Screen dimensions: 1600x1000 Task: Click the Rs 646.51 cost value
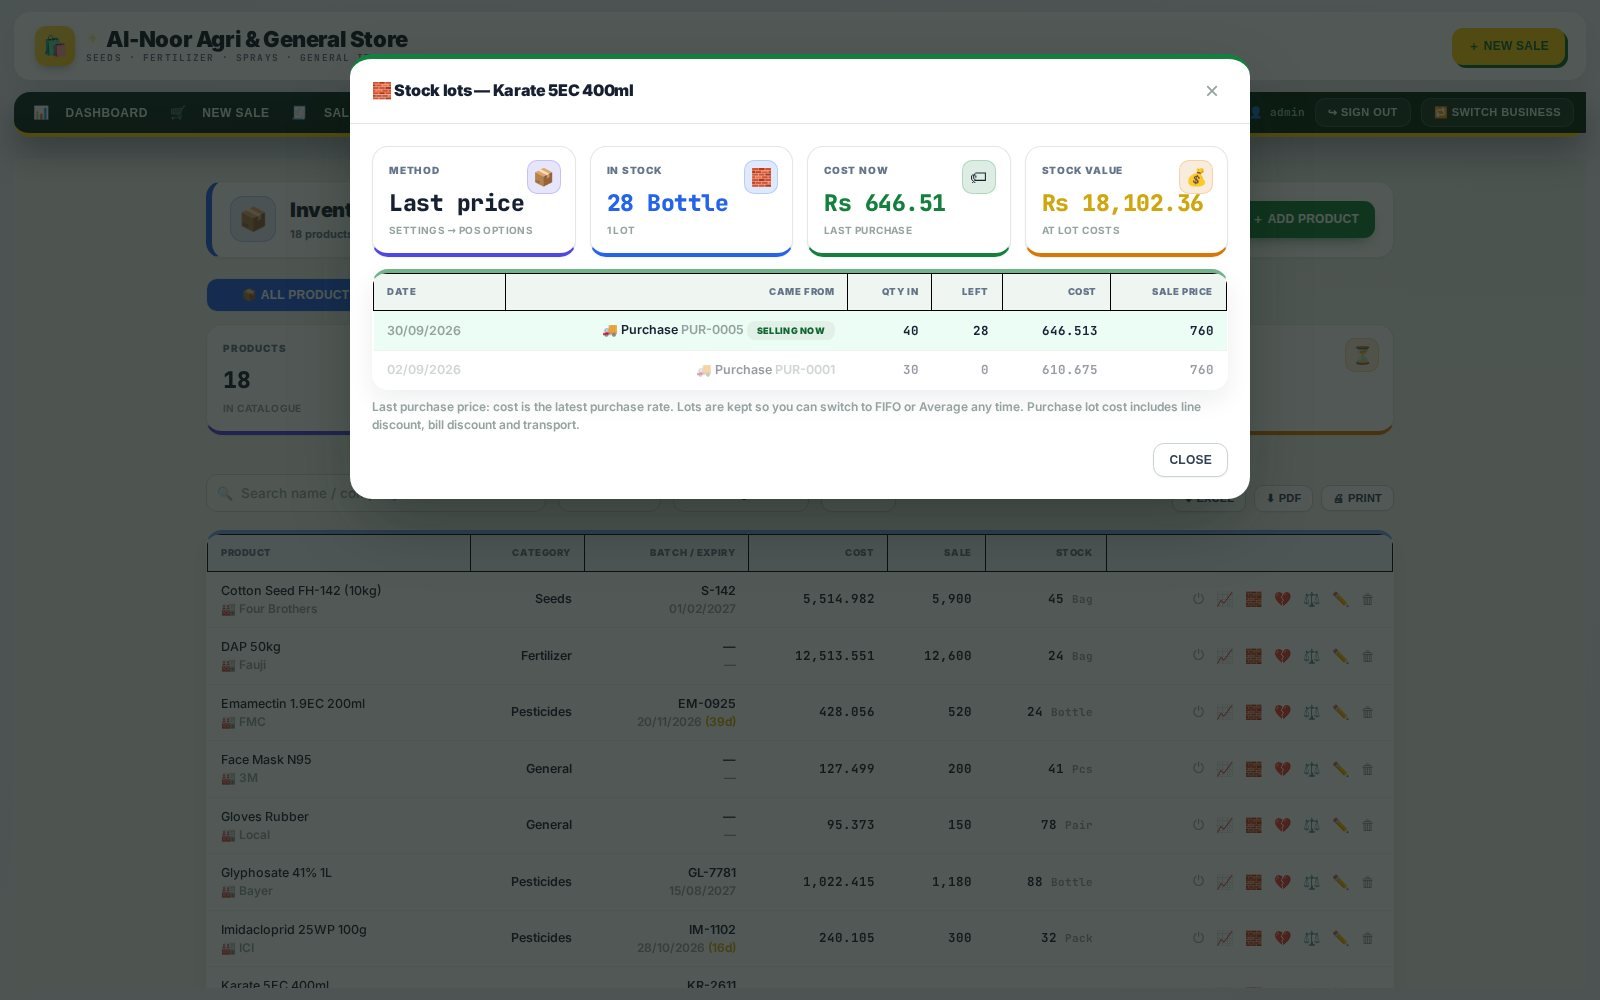coord(884,203)
